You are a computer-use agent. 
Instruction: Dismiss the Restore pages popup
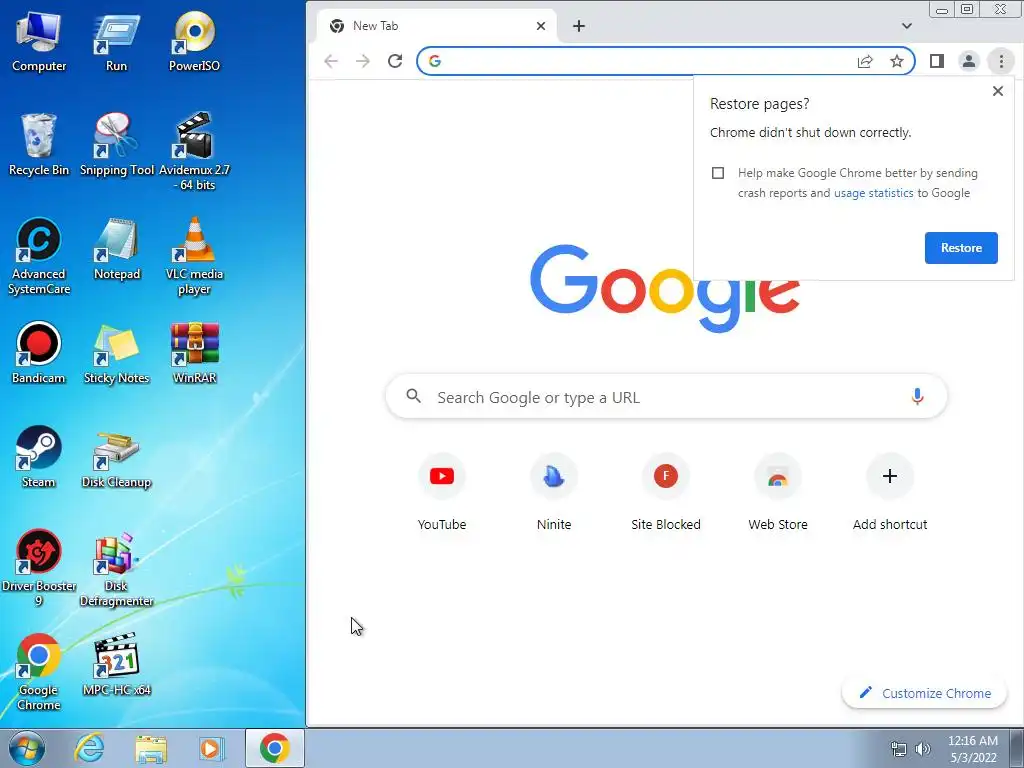(x=997, y=91)
